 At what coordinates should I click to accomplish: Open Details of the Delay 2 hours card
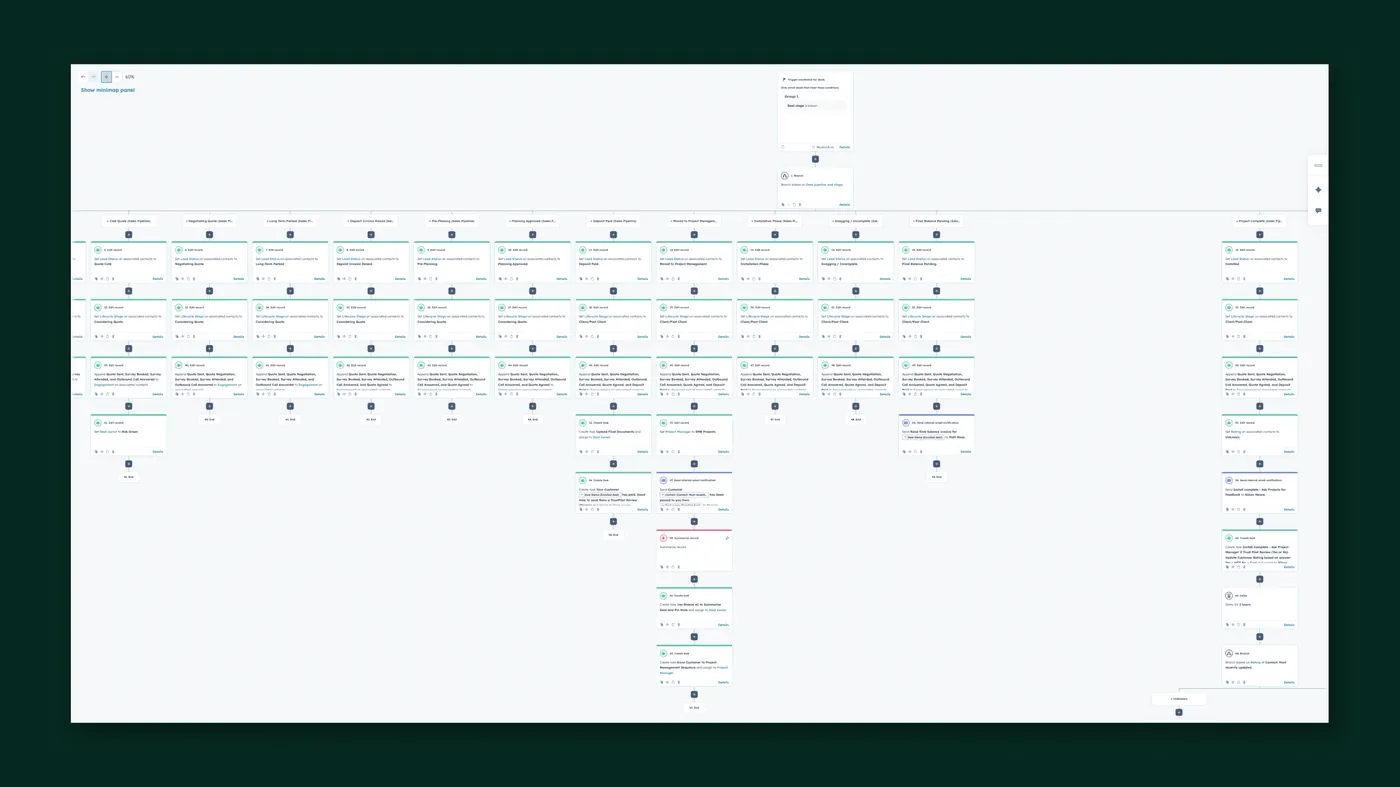point(1289,624)
